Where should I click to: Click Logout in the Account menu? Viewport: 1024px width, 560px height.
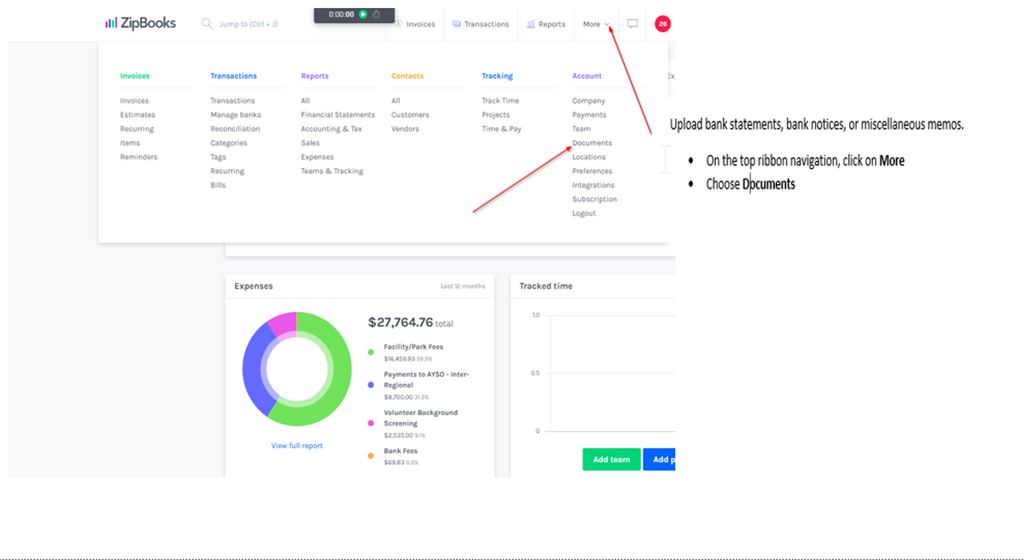(x=584, y=213)
